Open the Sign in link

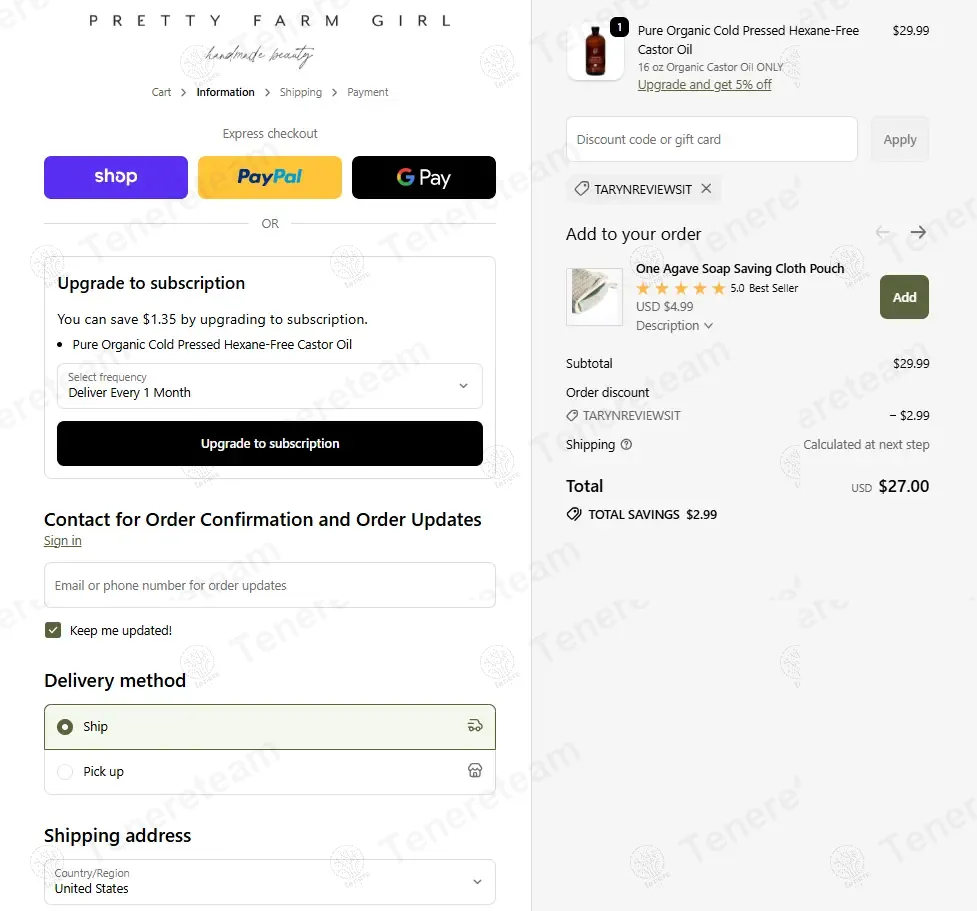62,541
